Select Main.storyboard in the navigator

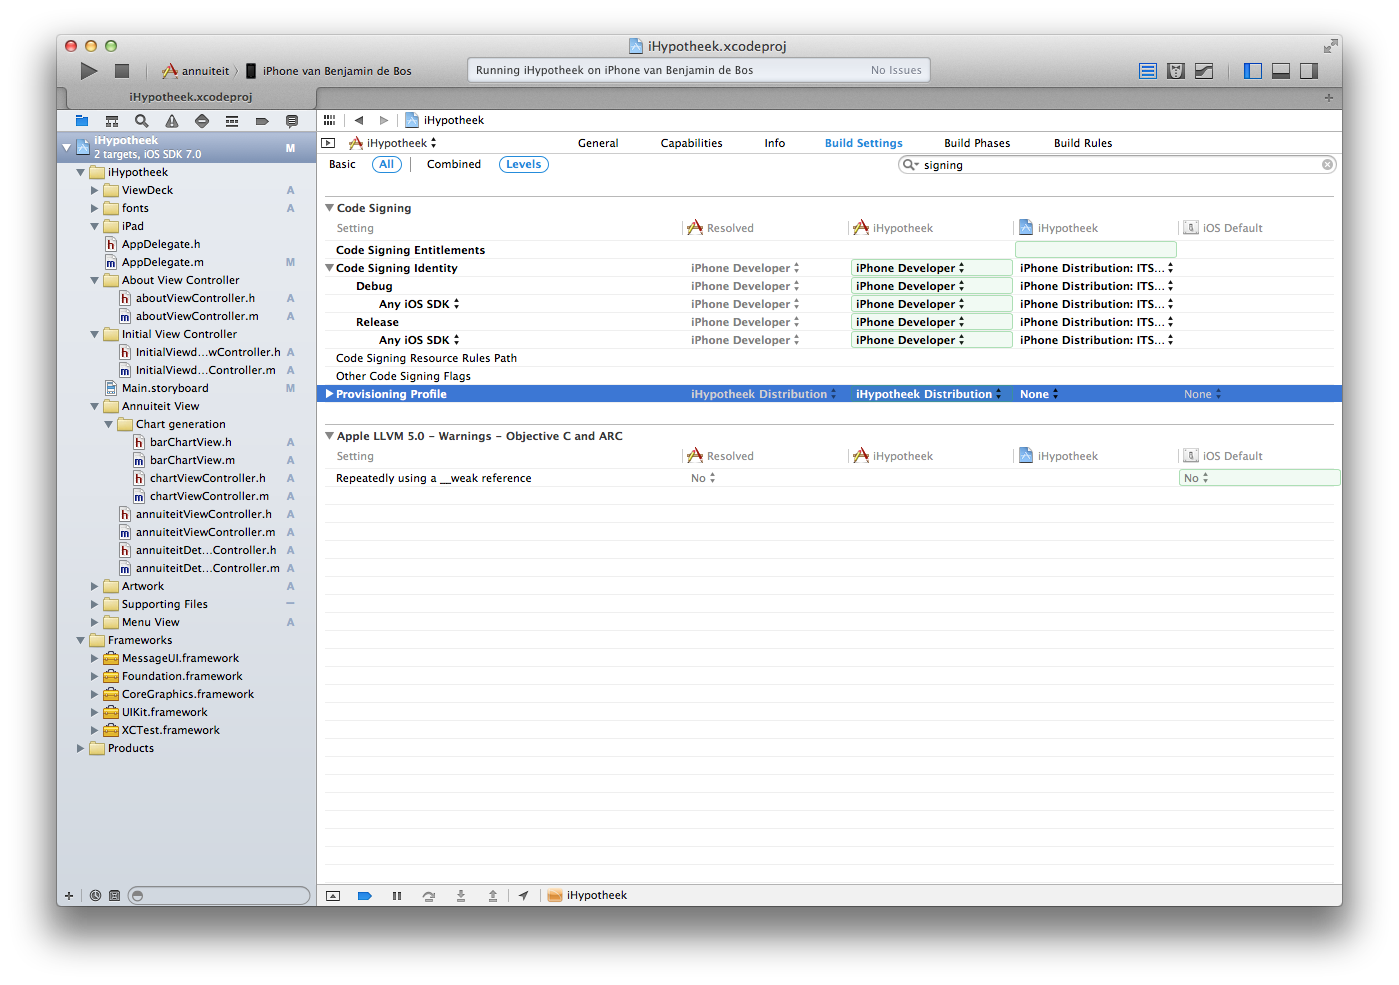click(x=165, y=388)
